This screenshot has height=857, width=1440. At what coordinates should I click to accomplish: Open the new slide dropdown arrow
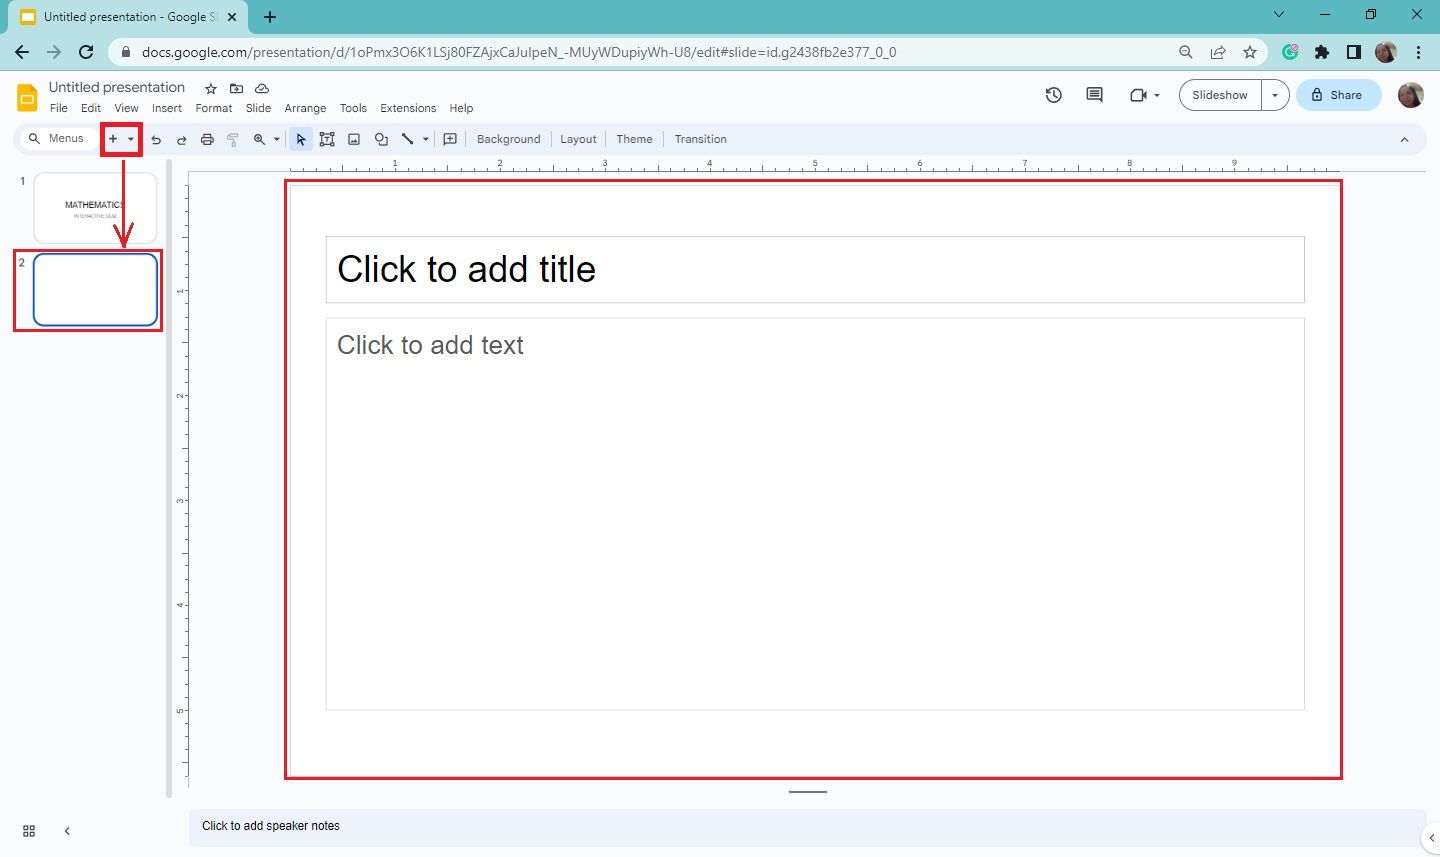(131, 139)
